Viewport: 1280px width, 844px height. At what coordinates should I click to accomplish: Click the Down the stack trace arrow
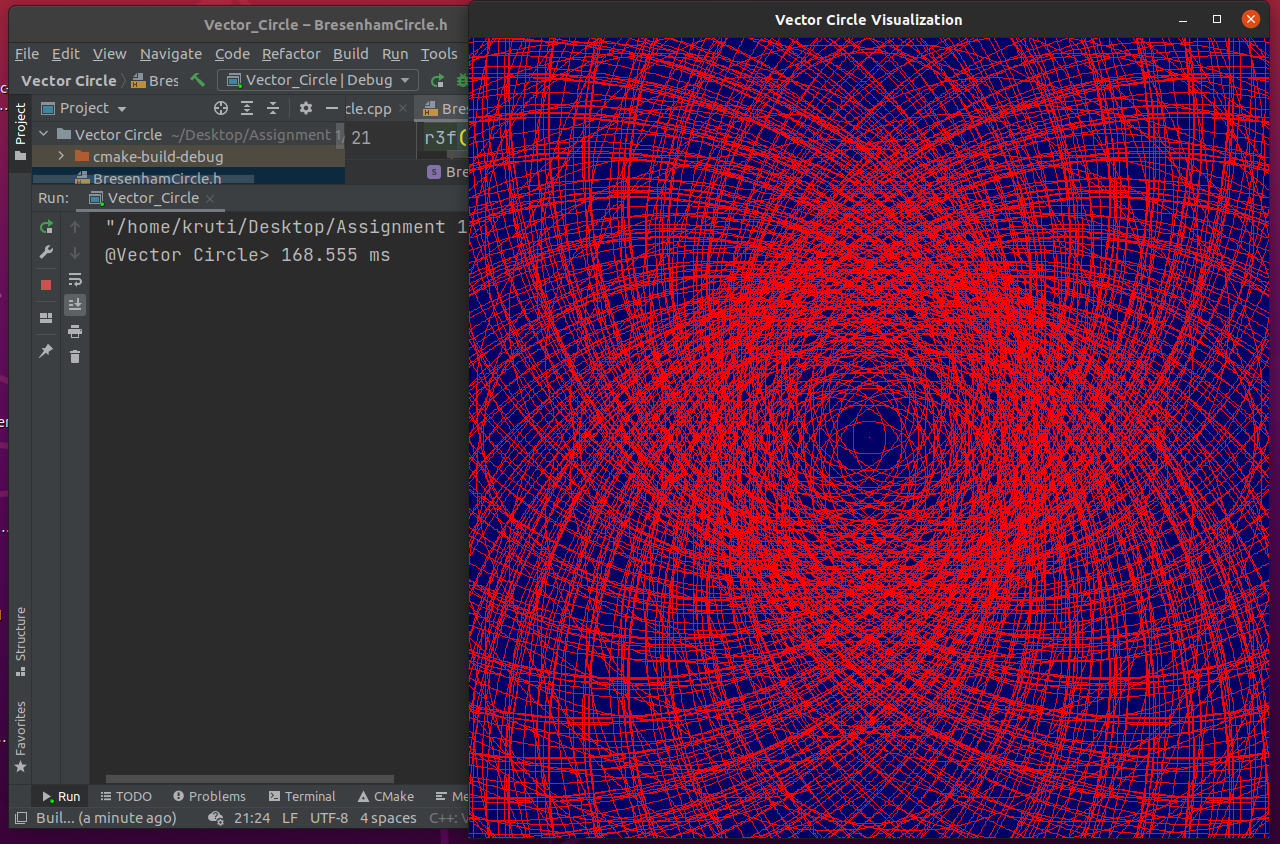pyautogui.click(x=75, y=253)
